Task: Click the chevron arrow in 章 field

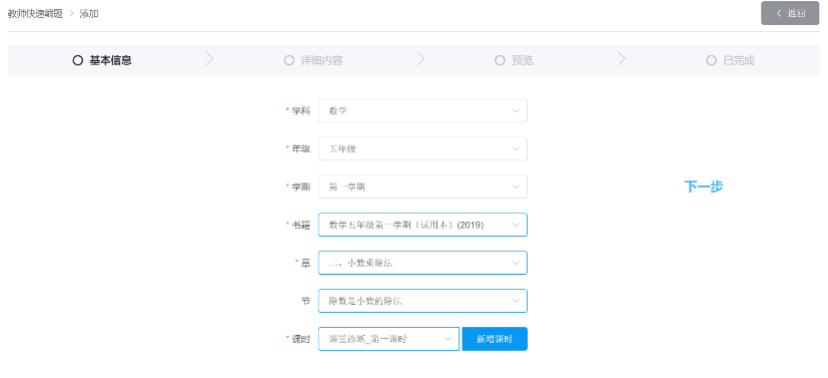Action: click(516, 263)
